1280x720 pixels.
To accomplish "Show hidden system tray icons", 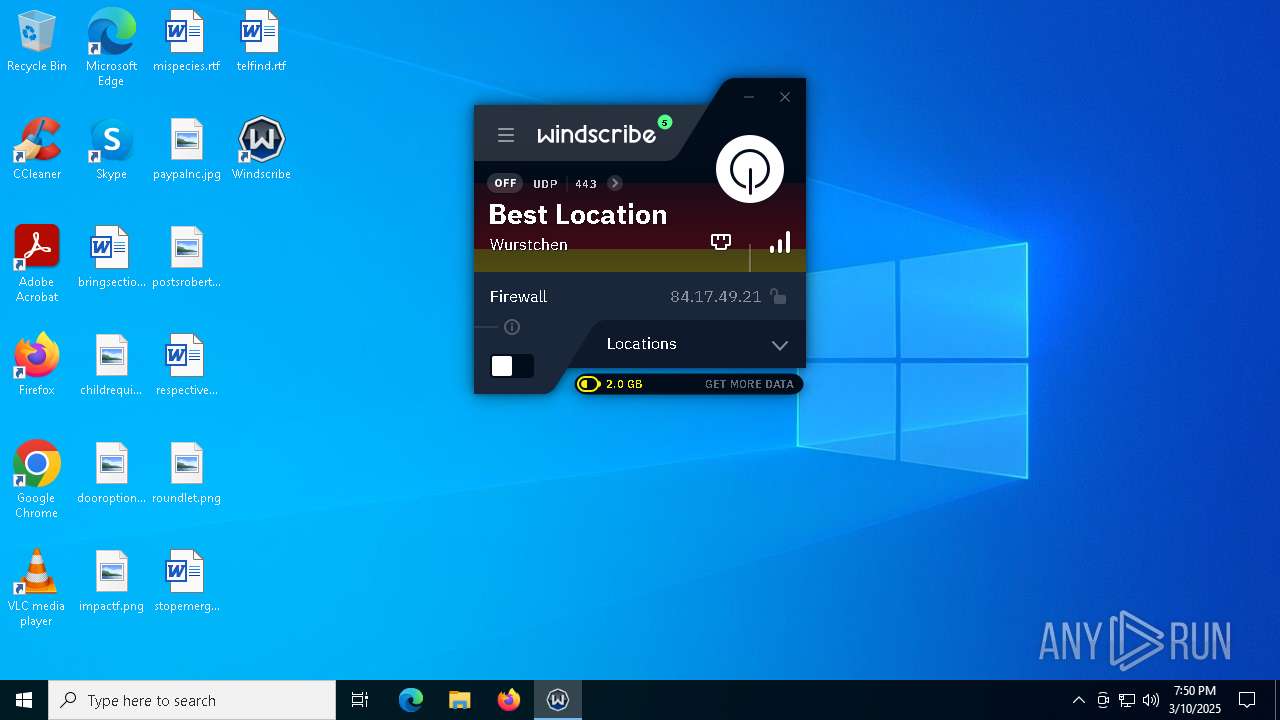I will click(1078, 700).
